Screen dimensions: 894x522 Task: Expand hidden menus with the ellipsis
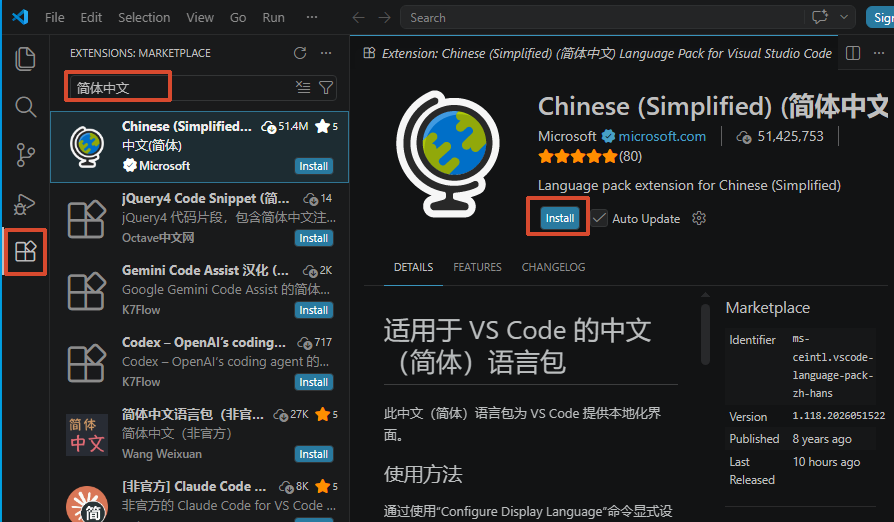312,18
